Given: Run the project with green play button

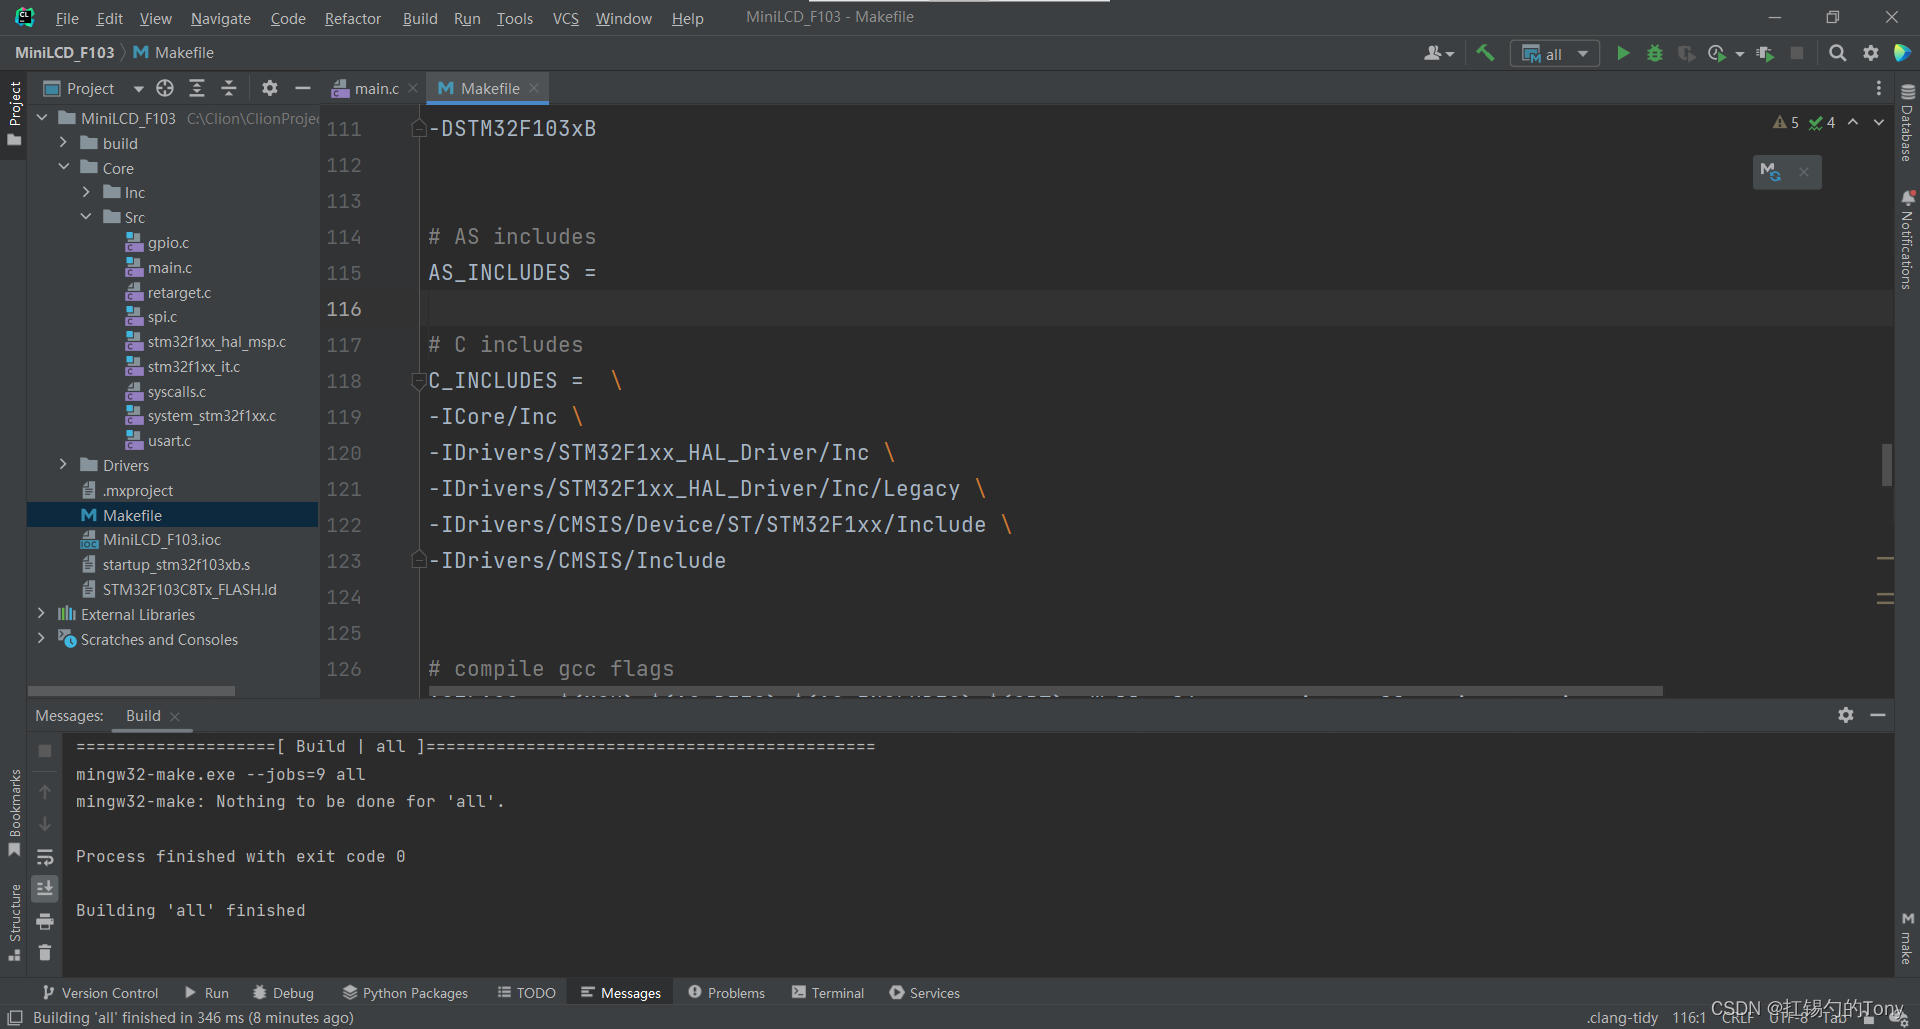Looking at the screenshot, I should tap(1623, 53).
